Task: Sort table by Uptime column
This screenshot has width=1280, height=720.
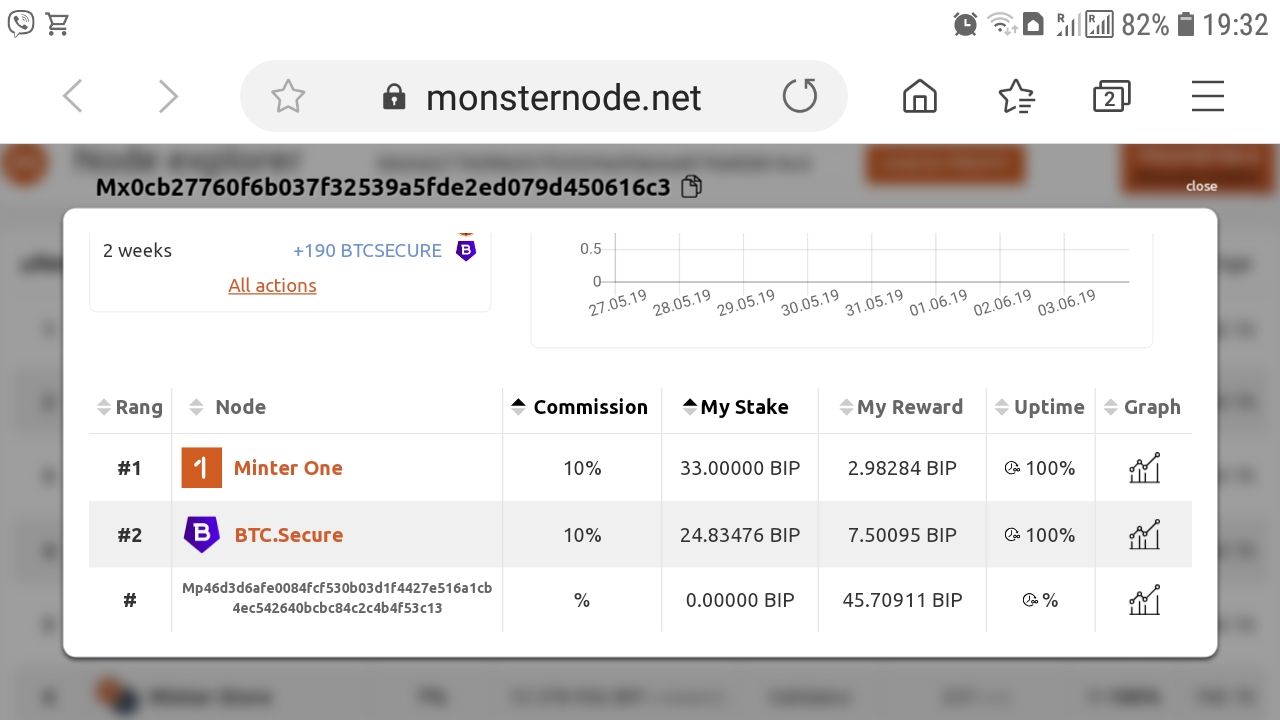Action: click(x=1041, y=407)
